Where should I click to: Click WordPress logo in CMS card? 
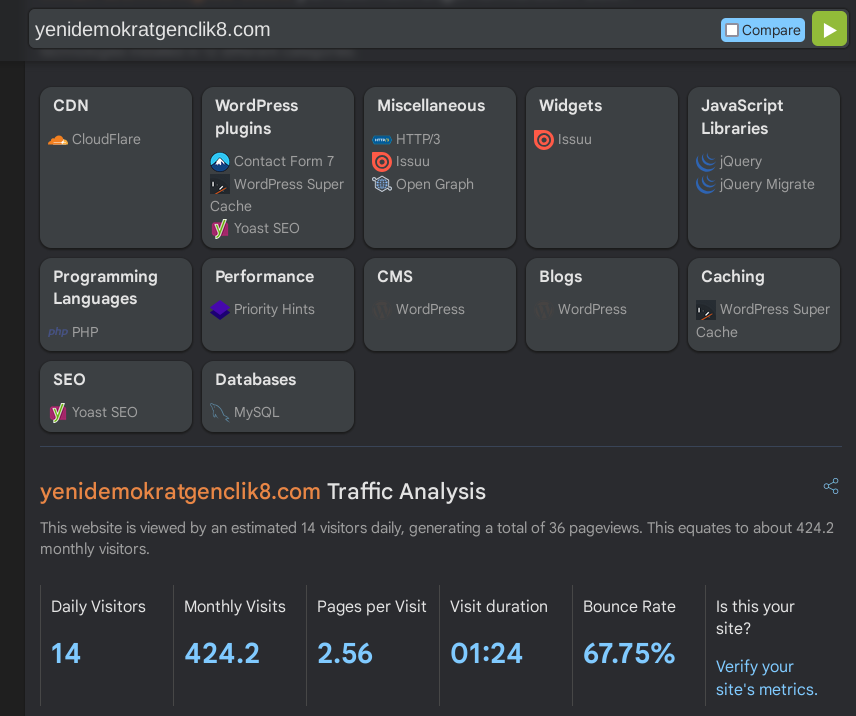(x=382, y=309)
